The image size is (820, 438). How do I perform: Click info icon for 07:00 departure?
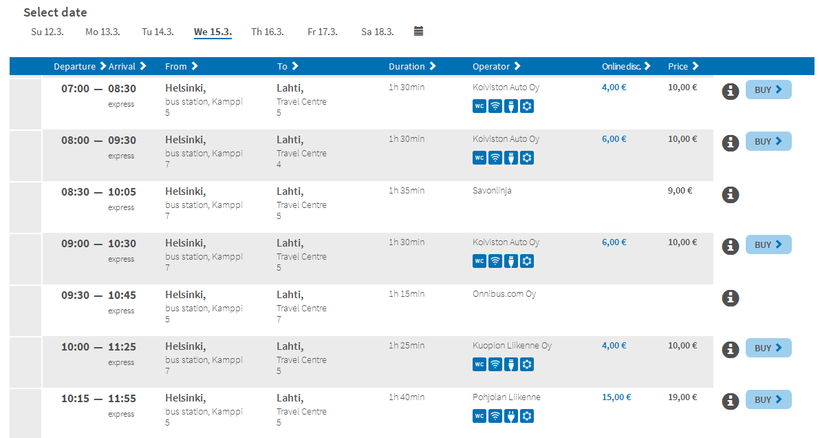point(730,90)
